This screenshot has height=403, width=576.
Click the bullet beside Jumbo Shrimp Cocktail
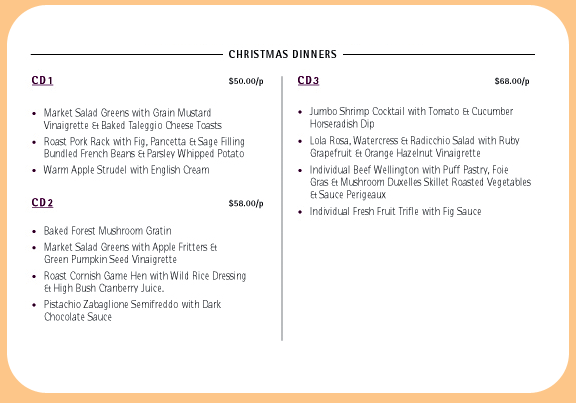coord(300,112)
